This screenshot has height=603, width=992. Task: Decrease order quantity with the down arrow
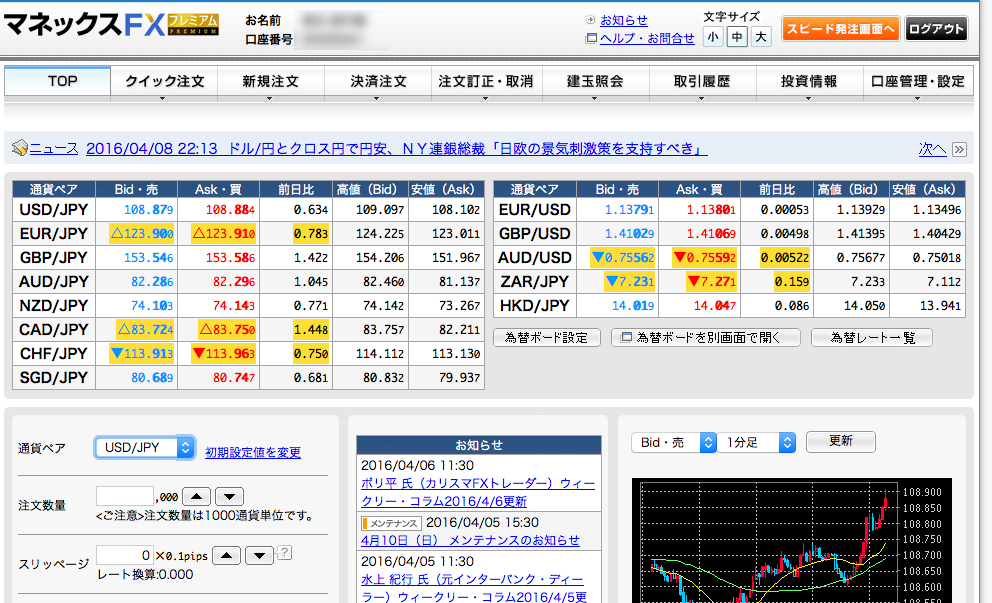pyautogui.click(x=230, y=496)
